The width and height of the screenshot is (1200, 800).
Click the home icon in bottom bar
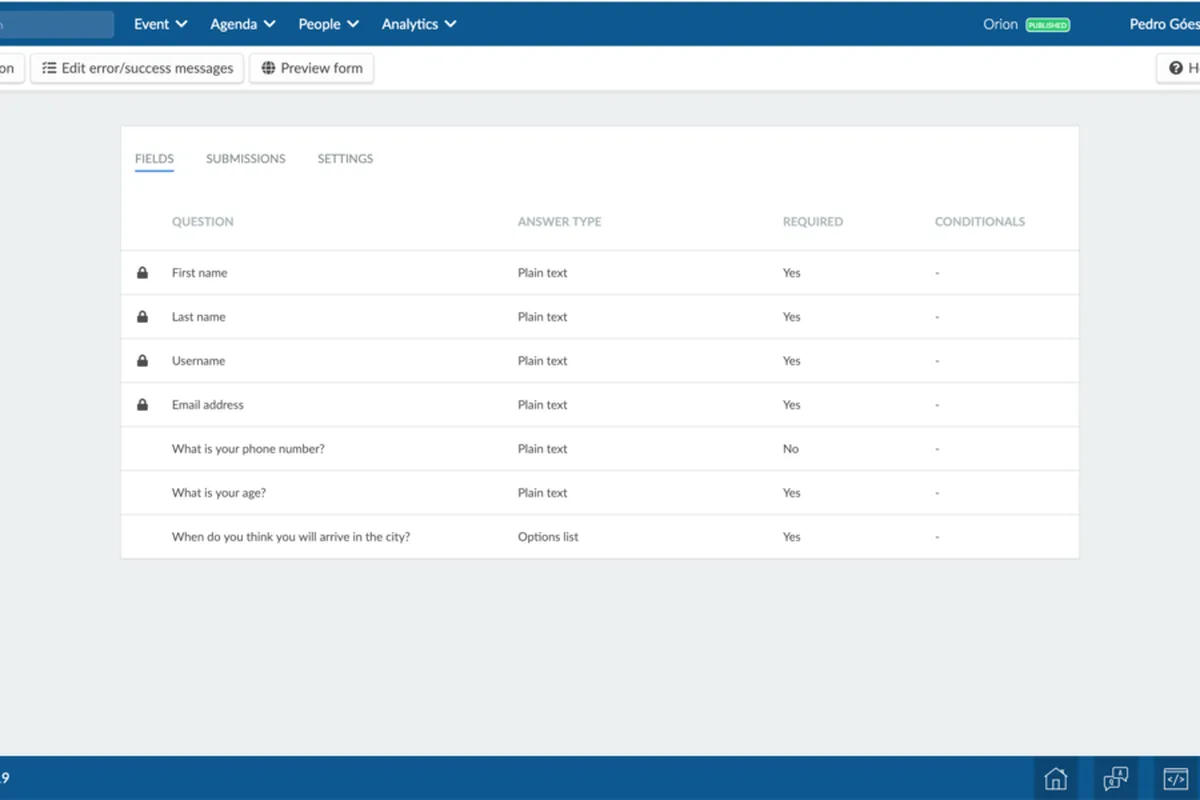pos(1055,778)
